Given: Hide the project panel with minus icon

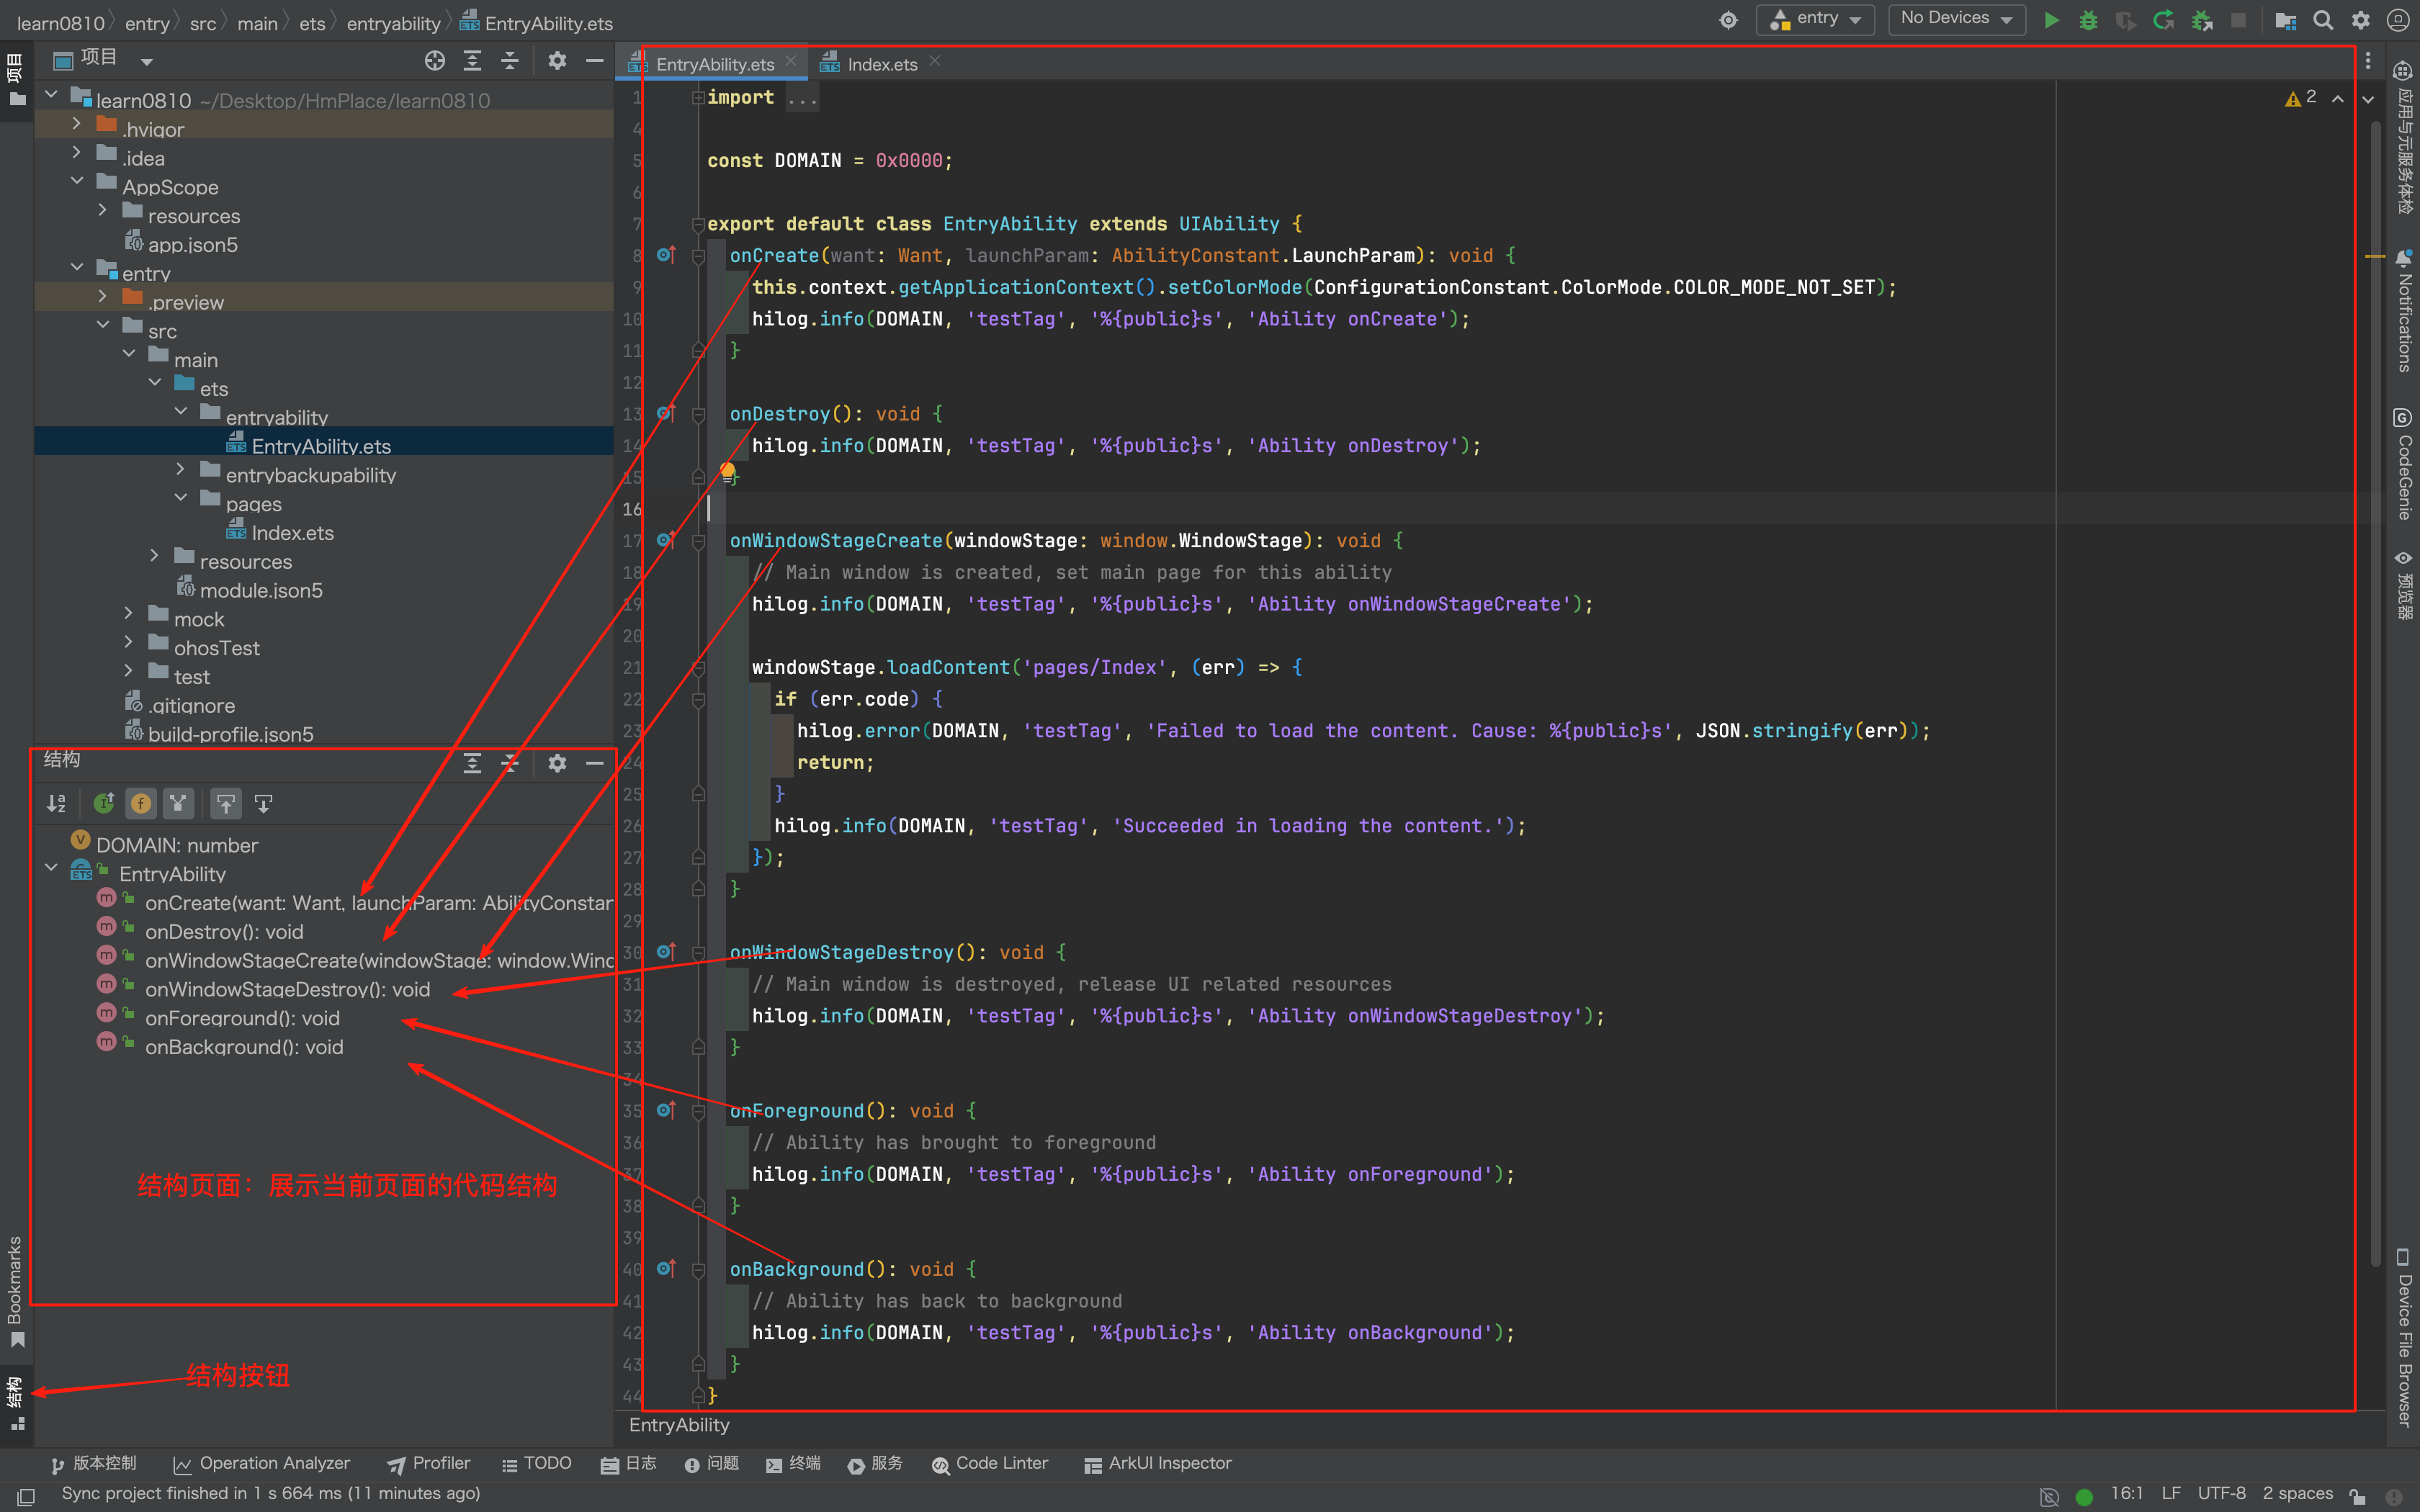Looking at the screenshot, I should coord(594,61).
